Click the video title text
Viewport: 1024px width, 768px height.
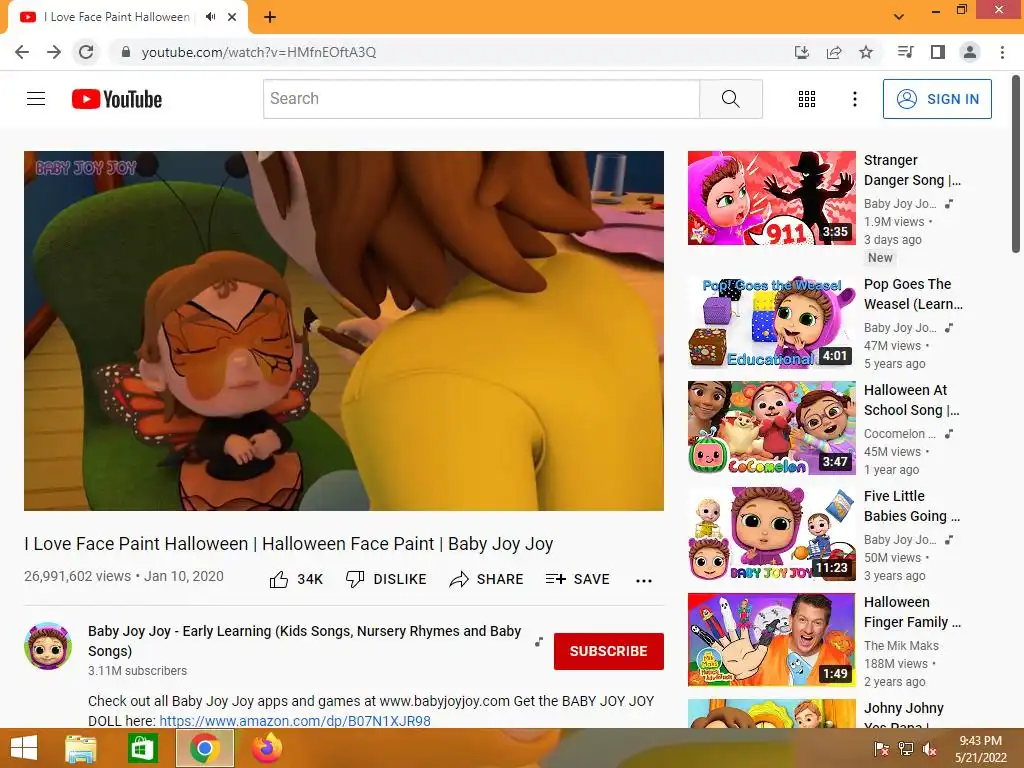click(x=289, y=544)
